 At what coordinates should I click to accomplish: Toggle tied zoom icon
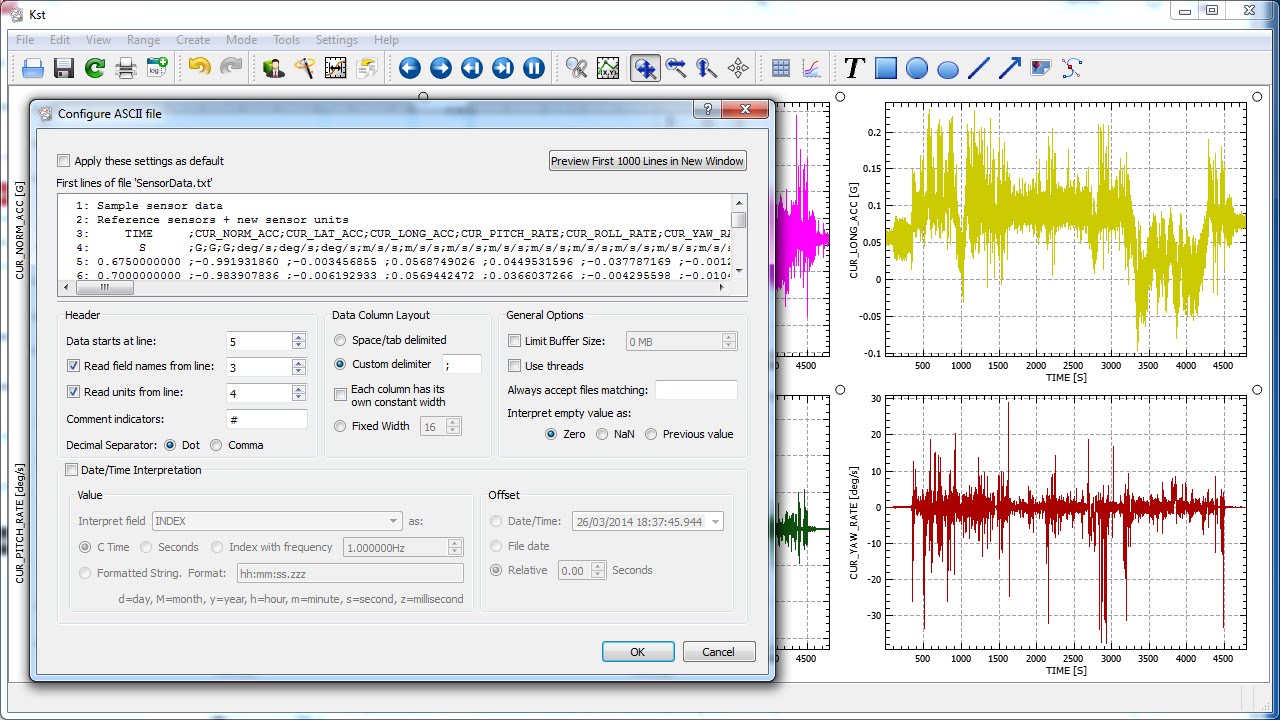pyautogui.click(x=577, y=68)
